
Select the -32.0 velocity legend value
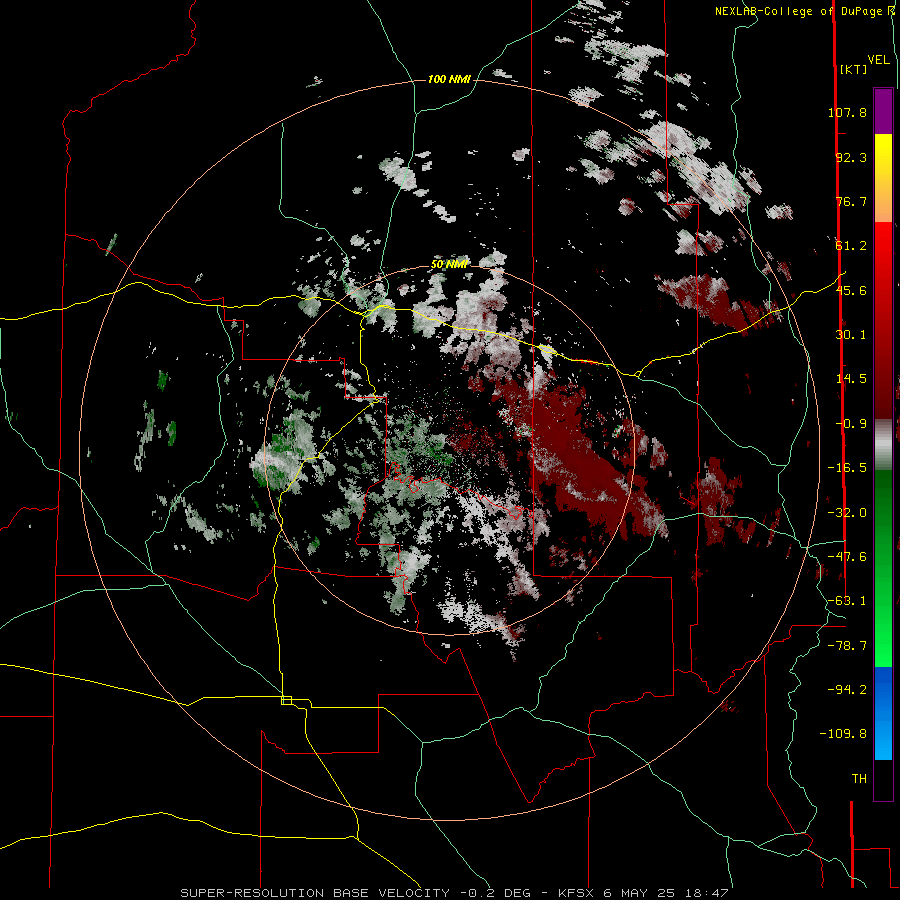click(x=847, y=513)
